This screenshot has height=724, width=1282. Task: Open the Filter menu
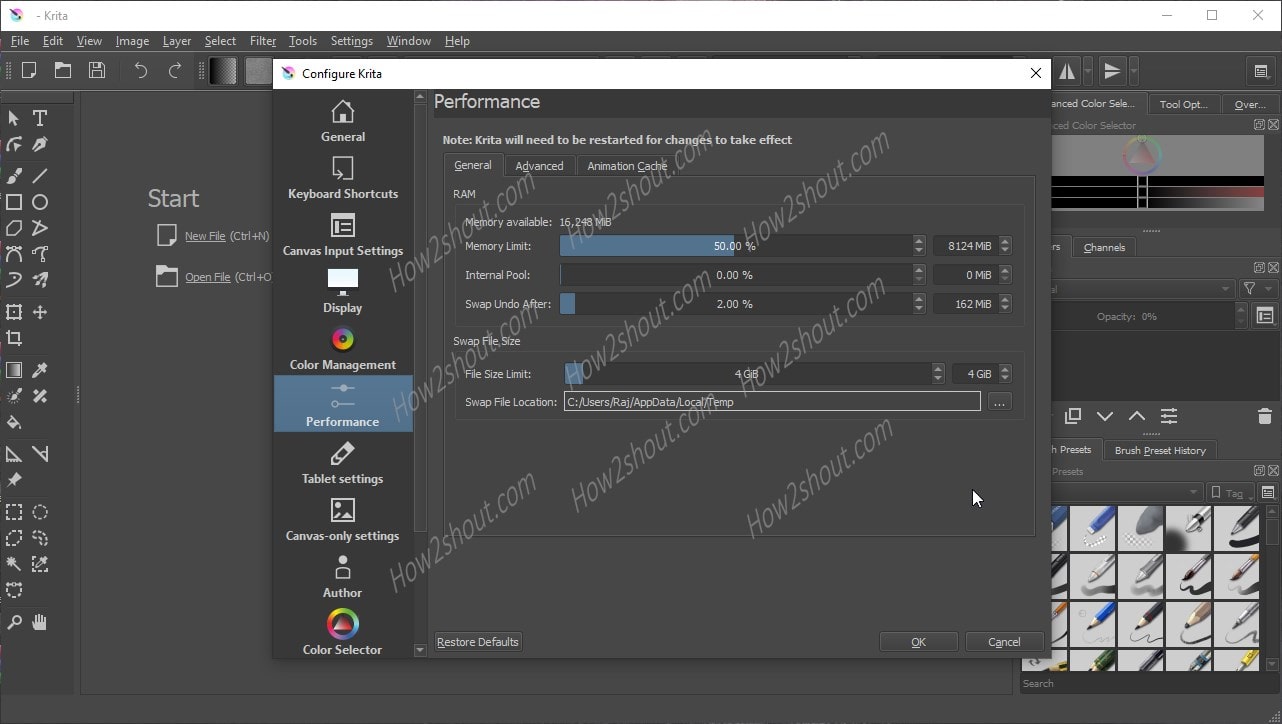tap(263, 41)
